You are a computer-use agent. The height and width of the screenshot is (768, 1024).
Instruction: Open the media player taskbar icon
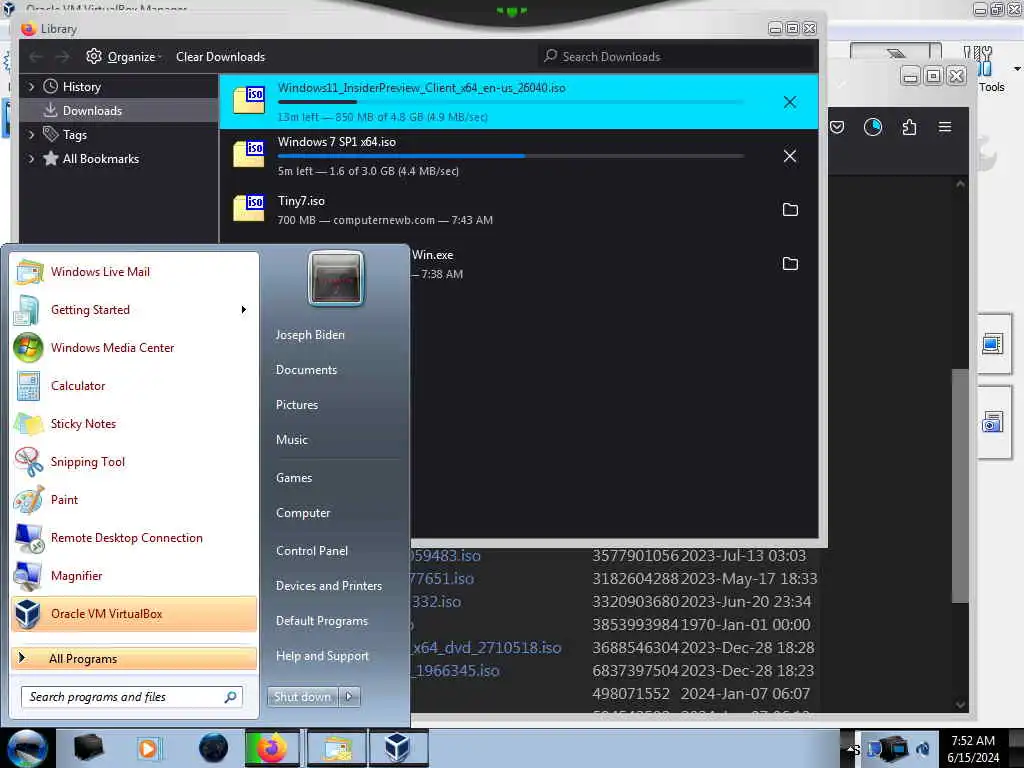click(x=148, y=748)
